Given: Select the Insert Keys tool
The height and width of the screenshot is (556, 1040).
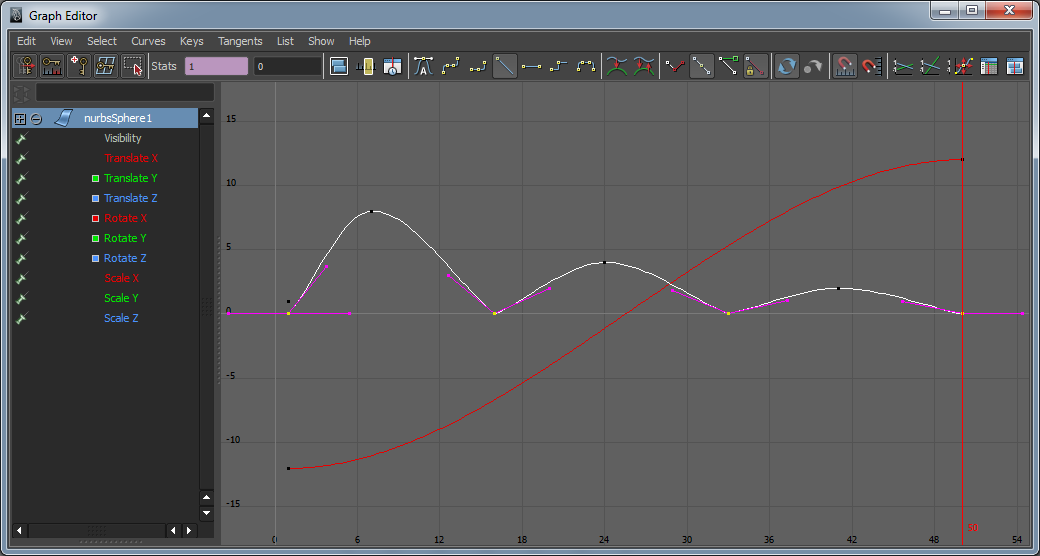Looking at the screenshot, I should (x=52, y=67).
